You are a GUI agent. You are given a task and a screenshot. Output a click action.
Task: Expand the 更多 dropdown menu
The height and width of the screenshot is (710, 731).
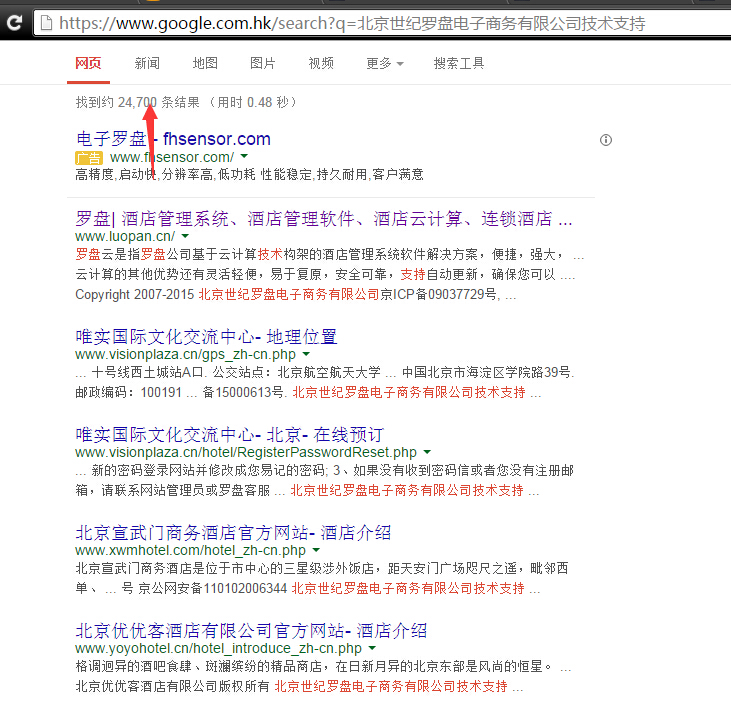pyautogui.click(x=385, y=63)
